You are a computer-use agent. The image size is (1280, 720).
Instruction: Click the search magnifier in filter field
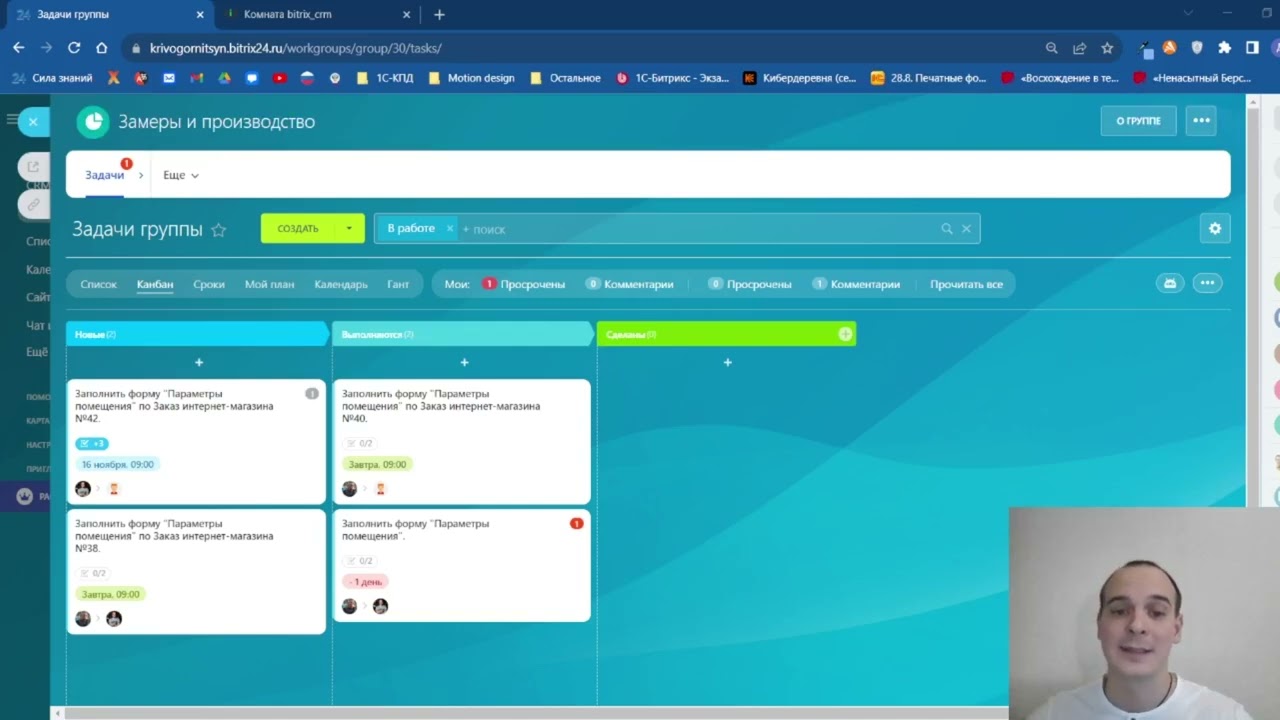(x=946, y=229)
